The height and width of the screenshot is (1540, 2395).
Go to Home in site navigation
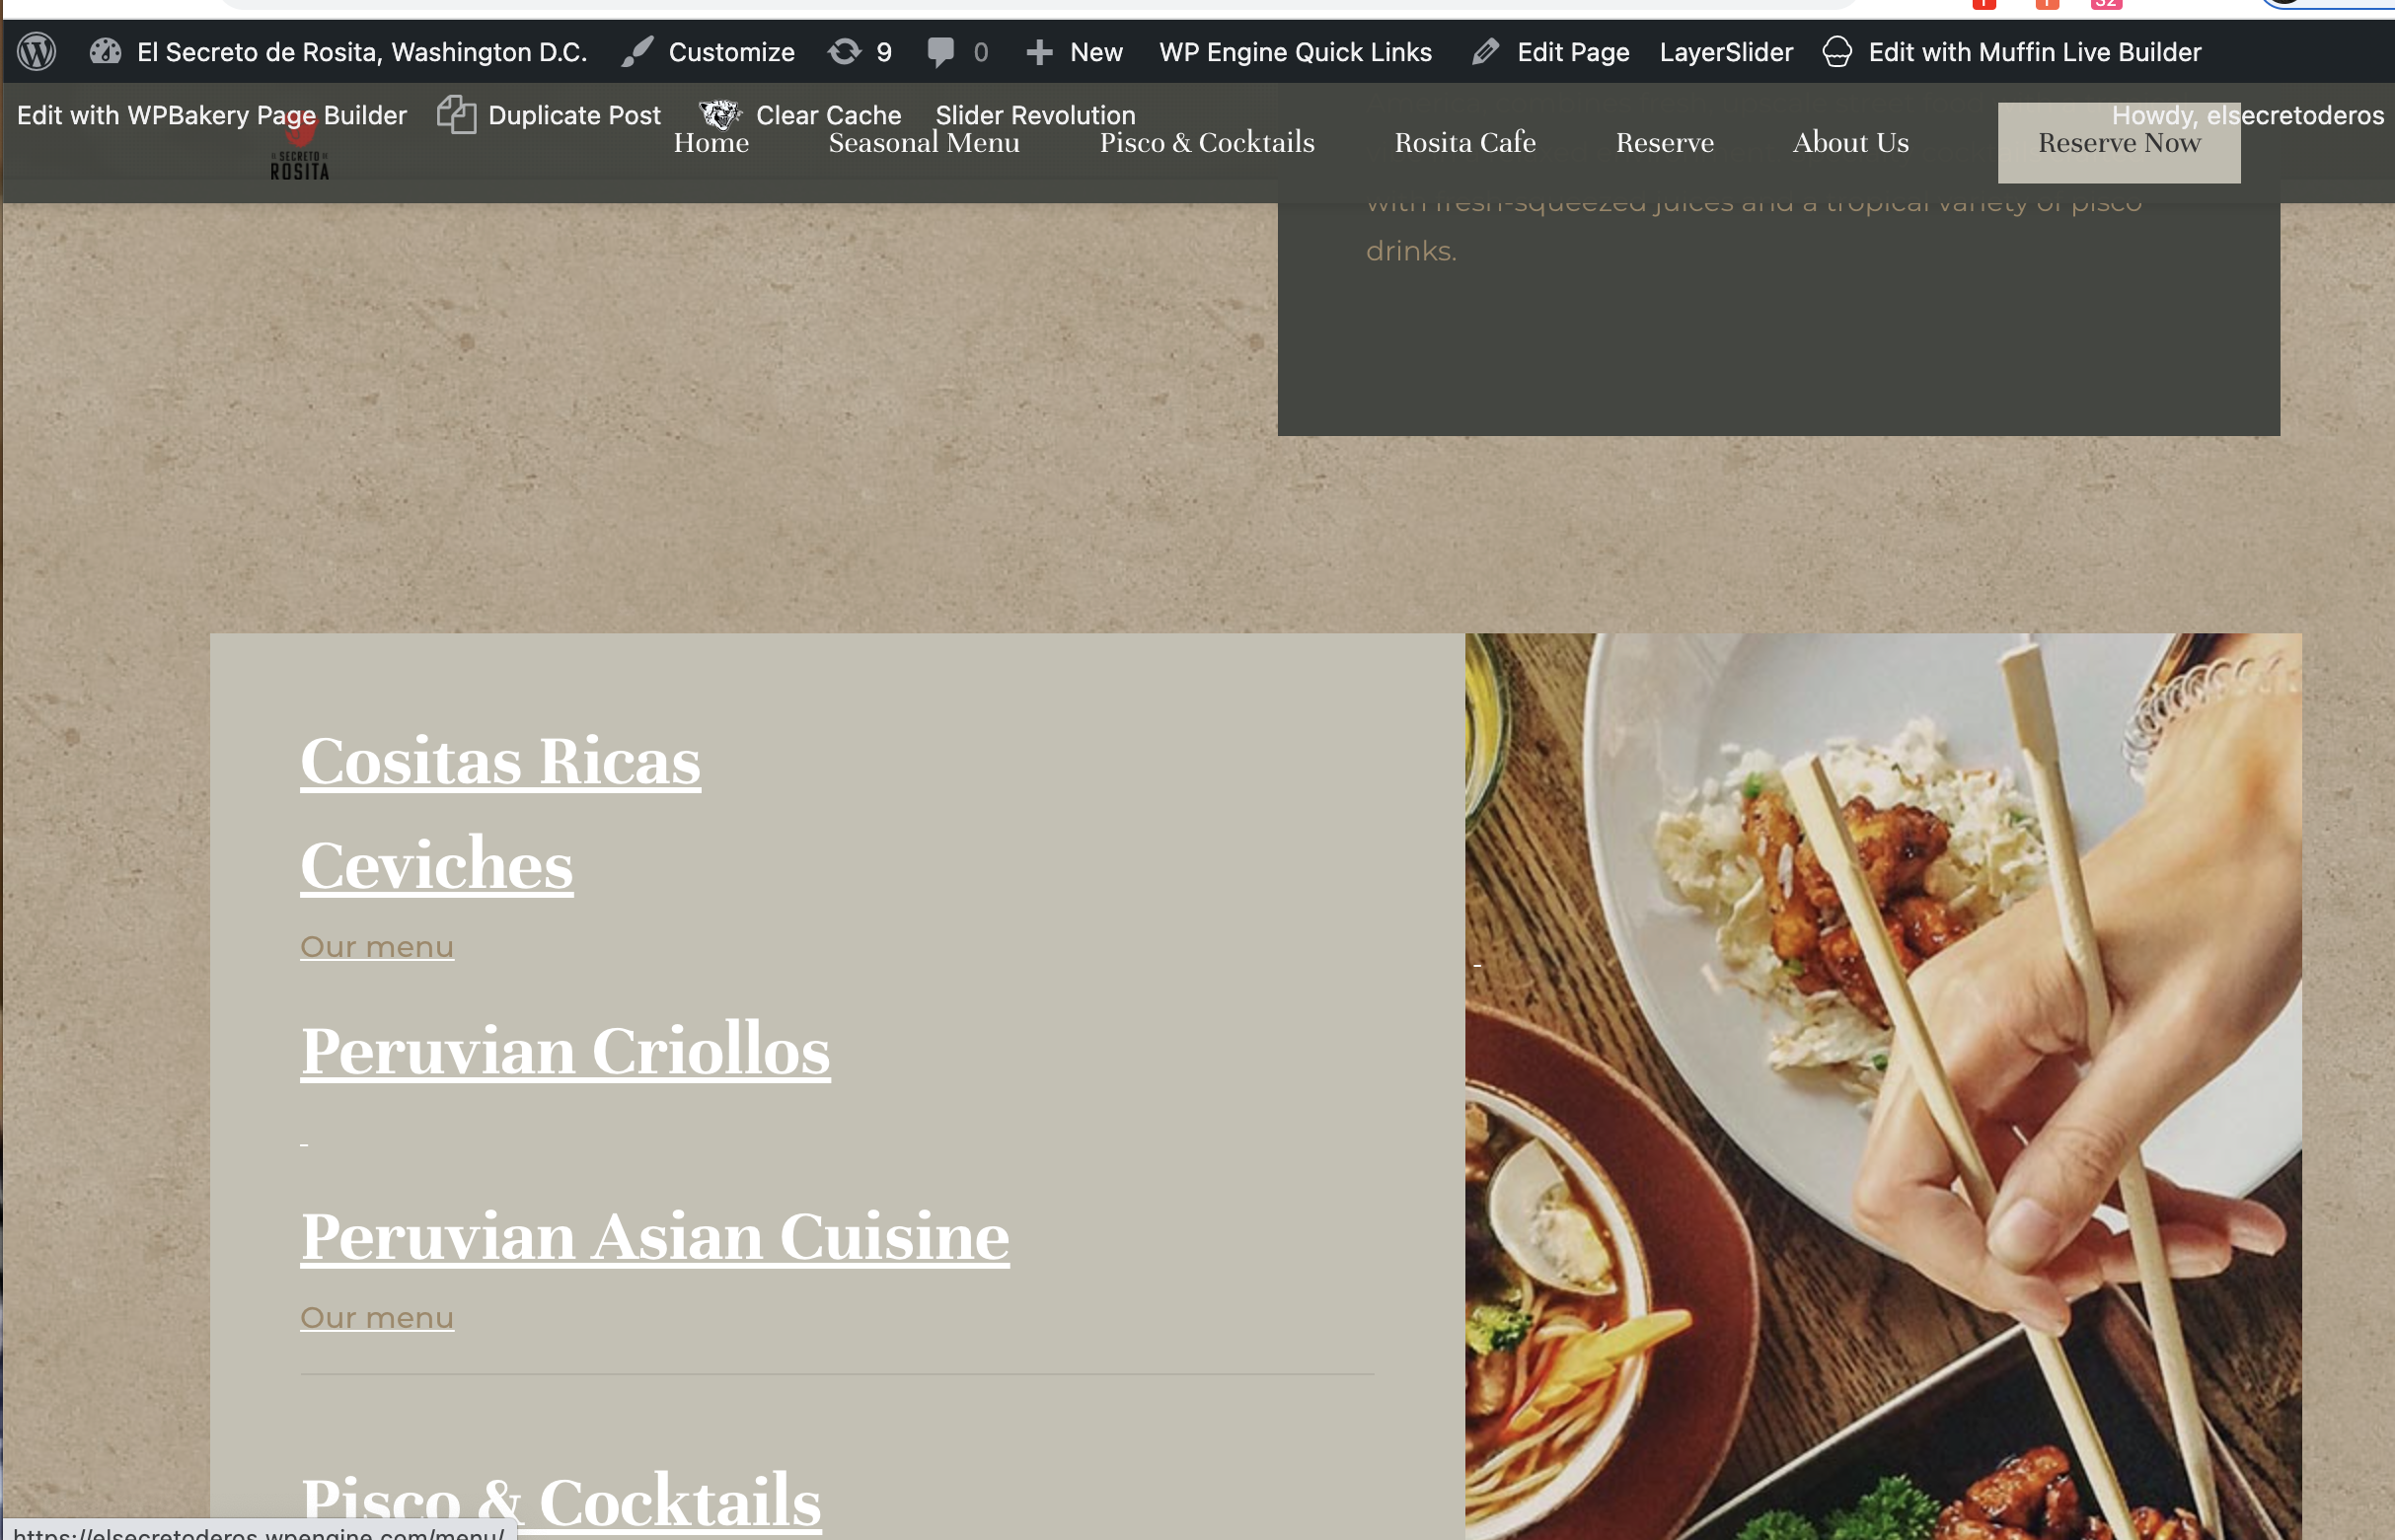coord(711,143)
